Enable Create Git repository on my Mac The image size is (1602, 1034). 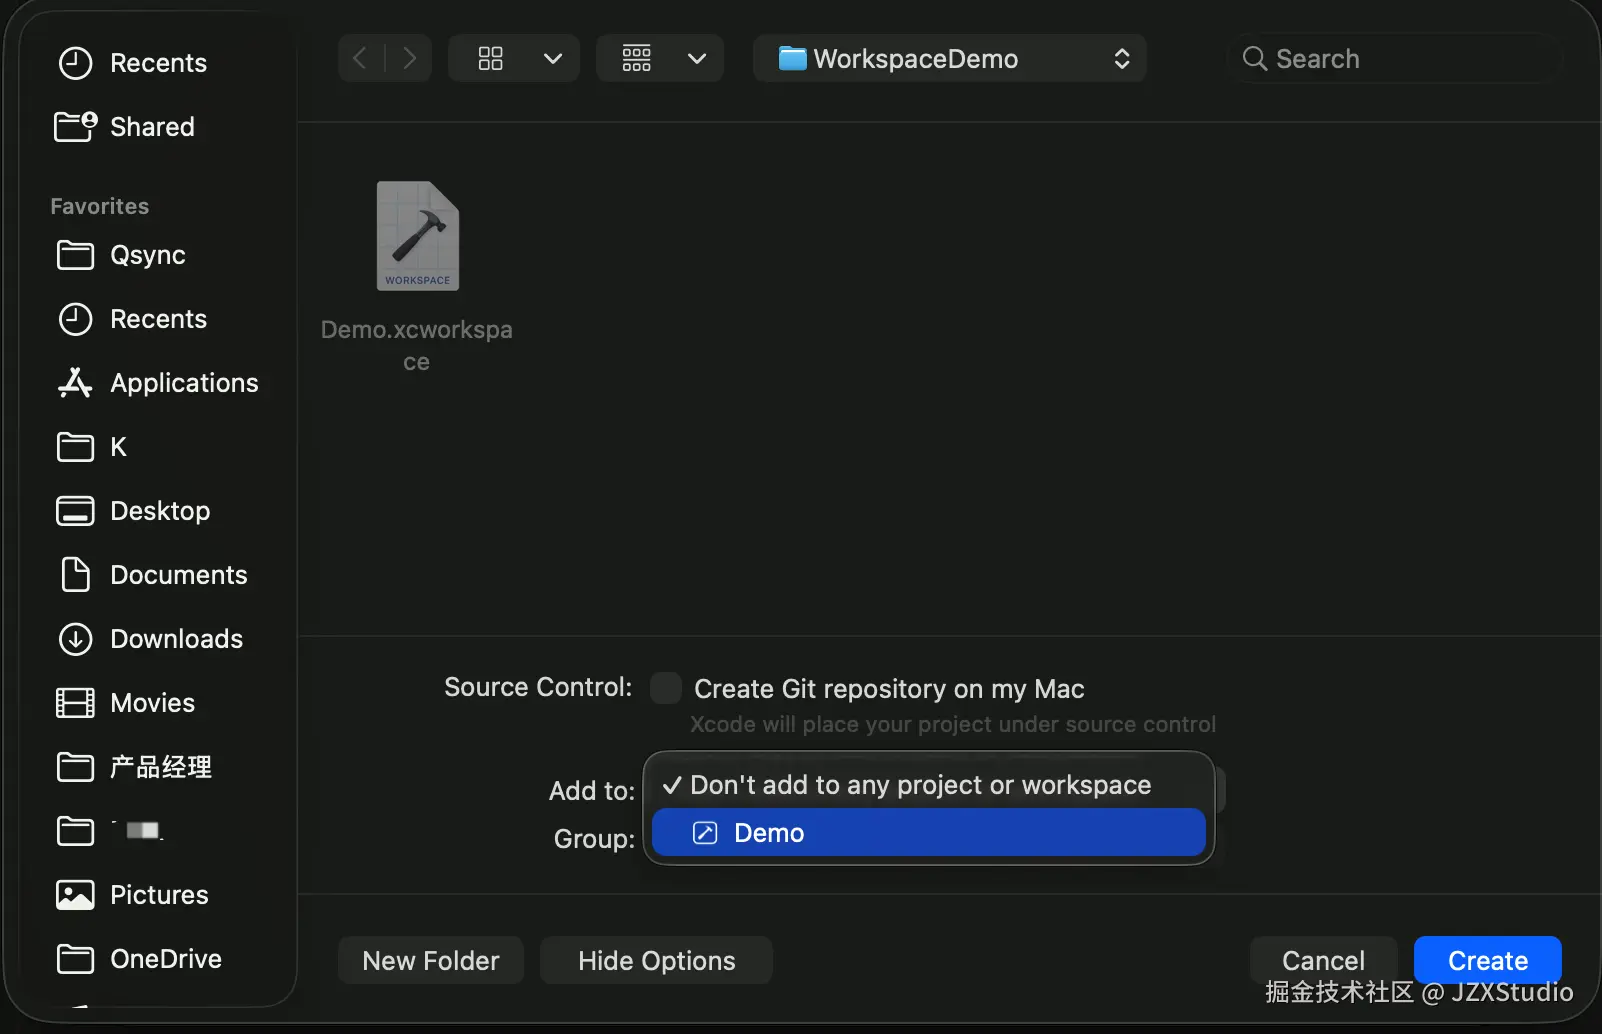tap(666, 688)
